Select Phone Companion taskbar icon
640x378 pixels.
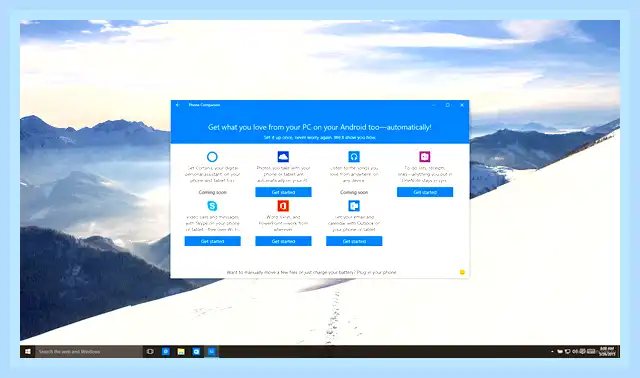click(212, 351)
